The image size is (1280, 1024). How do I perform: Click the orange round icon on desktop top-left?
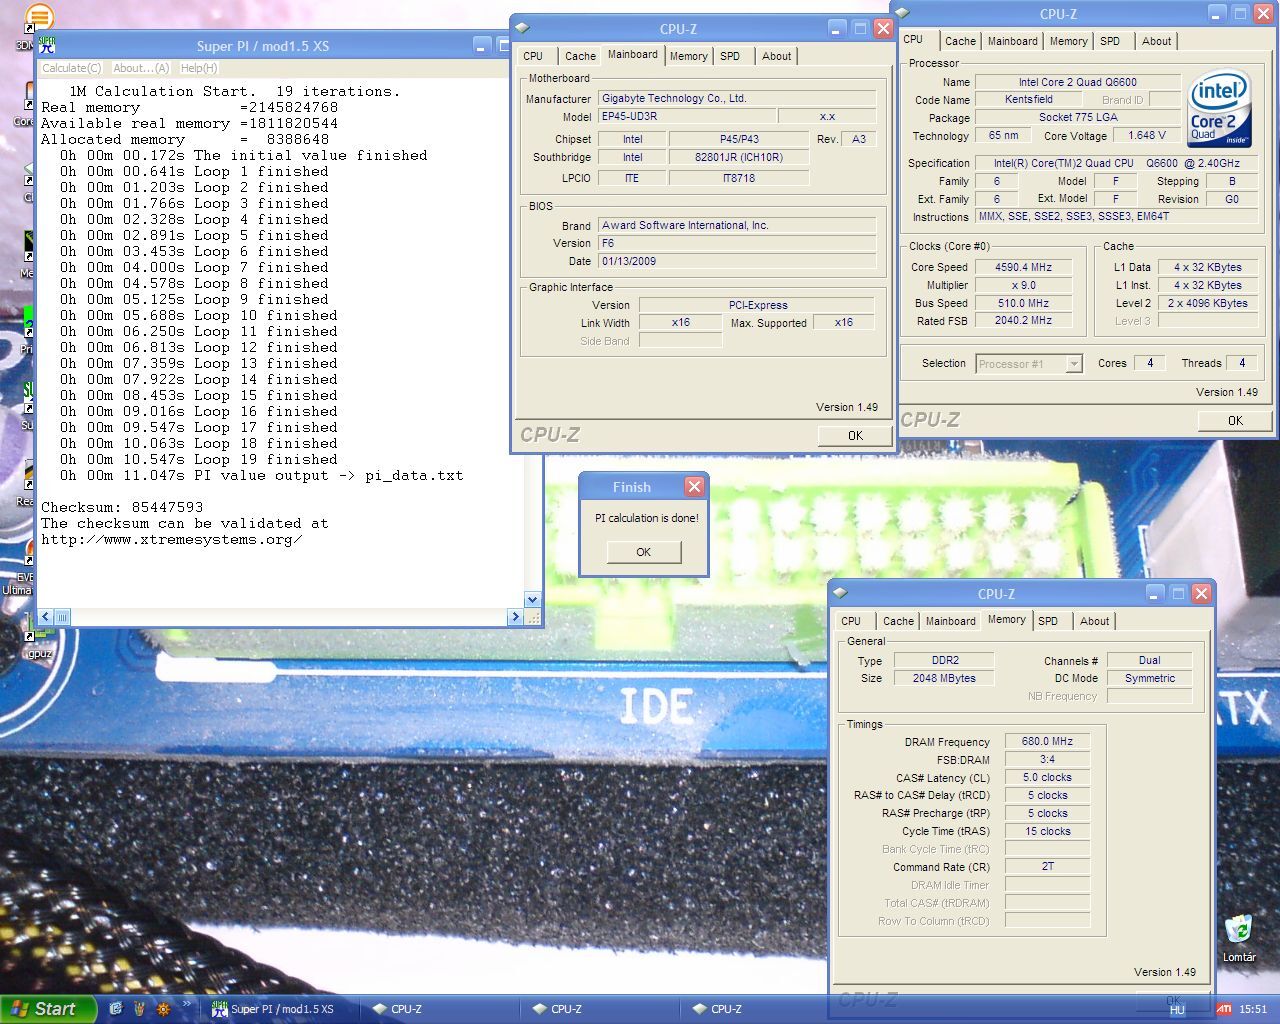(39, 17)
